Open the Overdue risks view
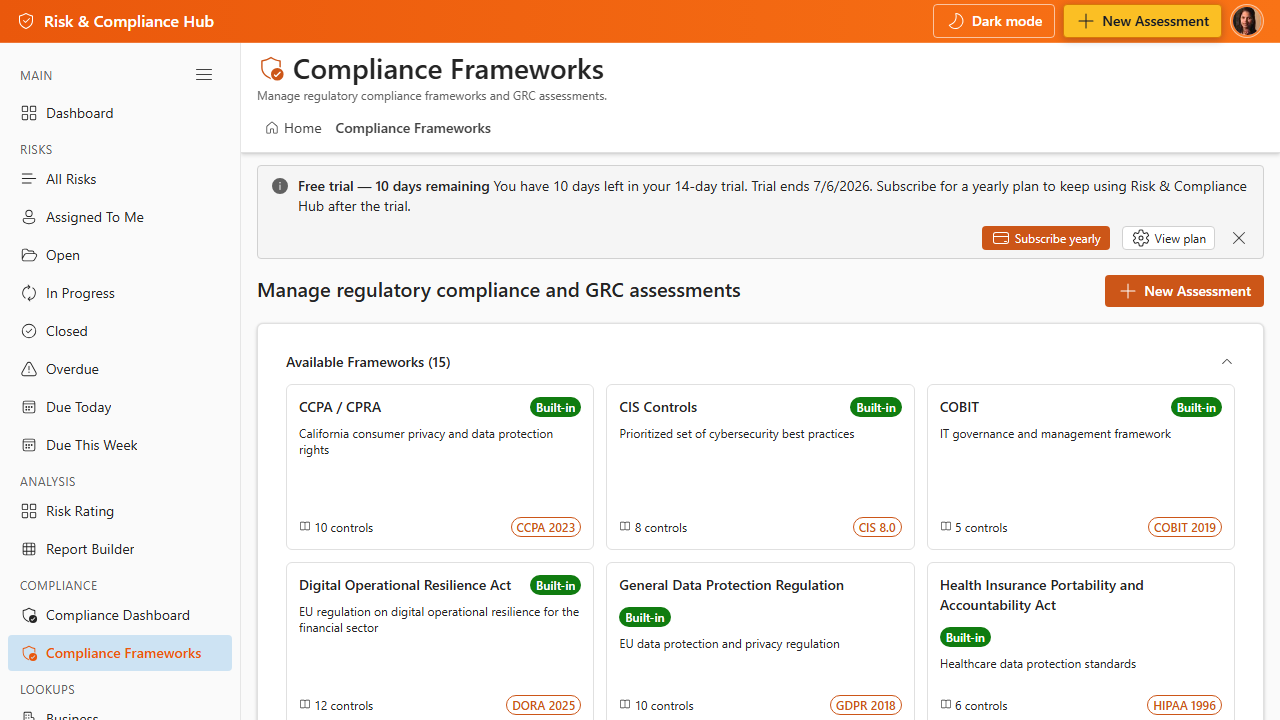The width and height of the screenshot is (1280, 720). [120, 369]
